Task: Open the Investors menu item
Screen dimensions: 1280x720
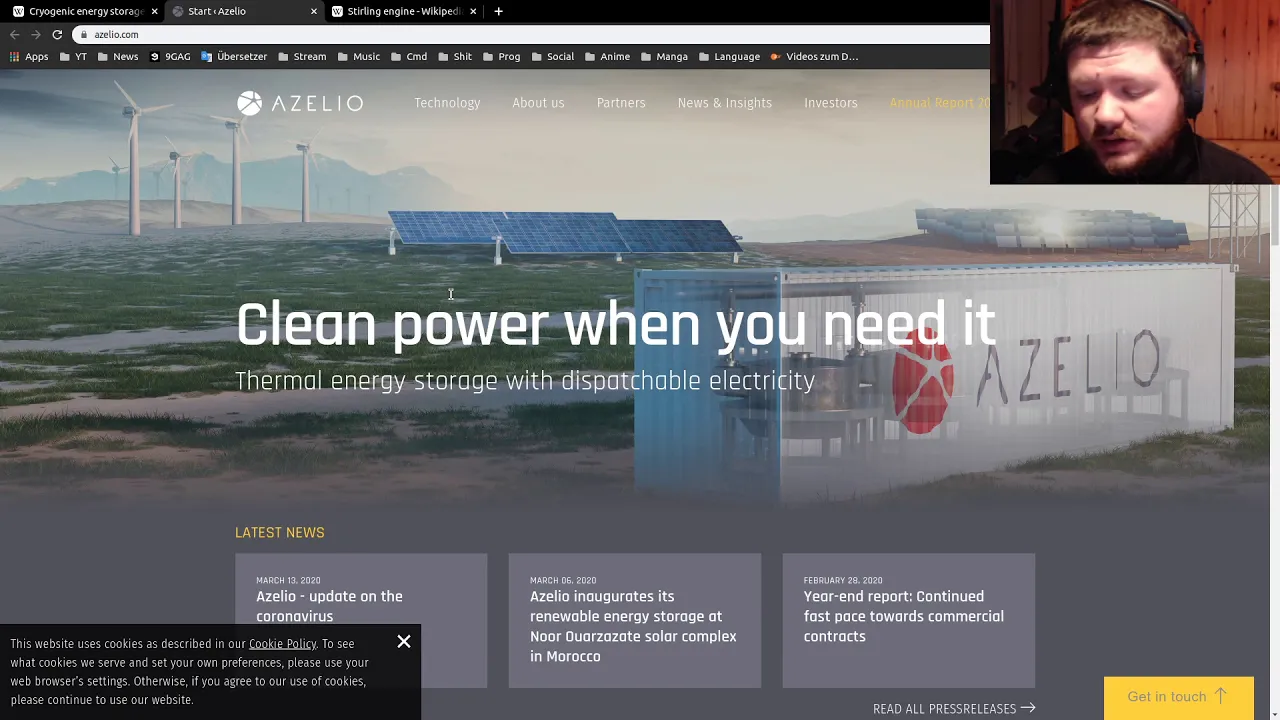Action: point(831,103)
